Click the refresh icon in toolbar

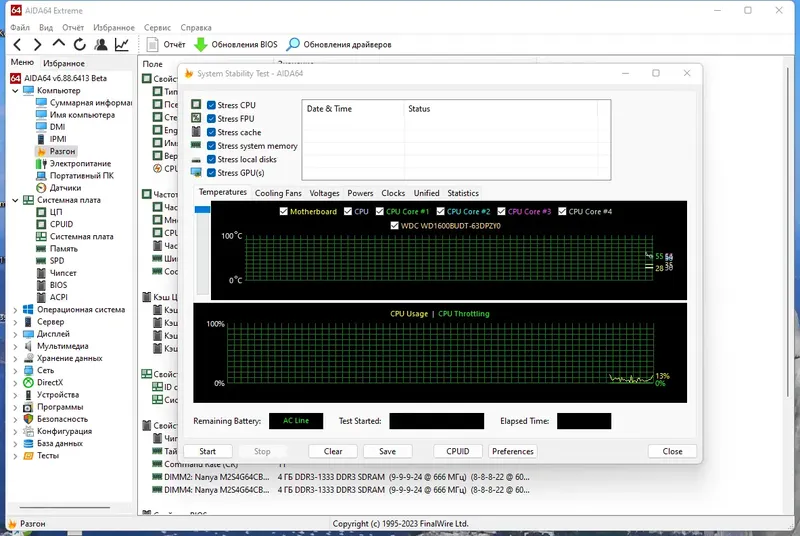click(x=80, y=45)
